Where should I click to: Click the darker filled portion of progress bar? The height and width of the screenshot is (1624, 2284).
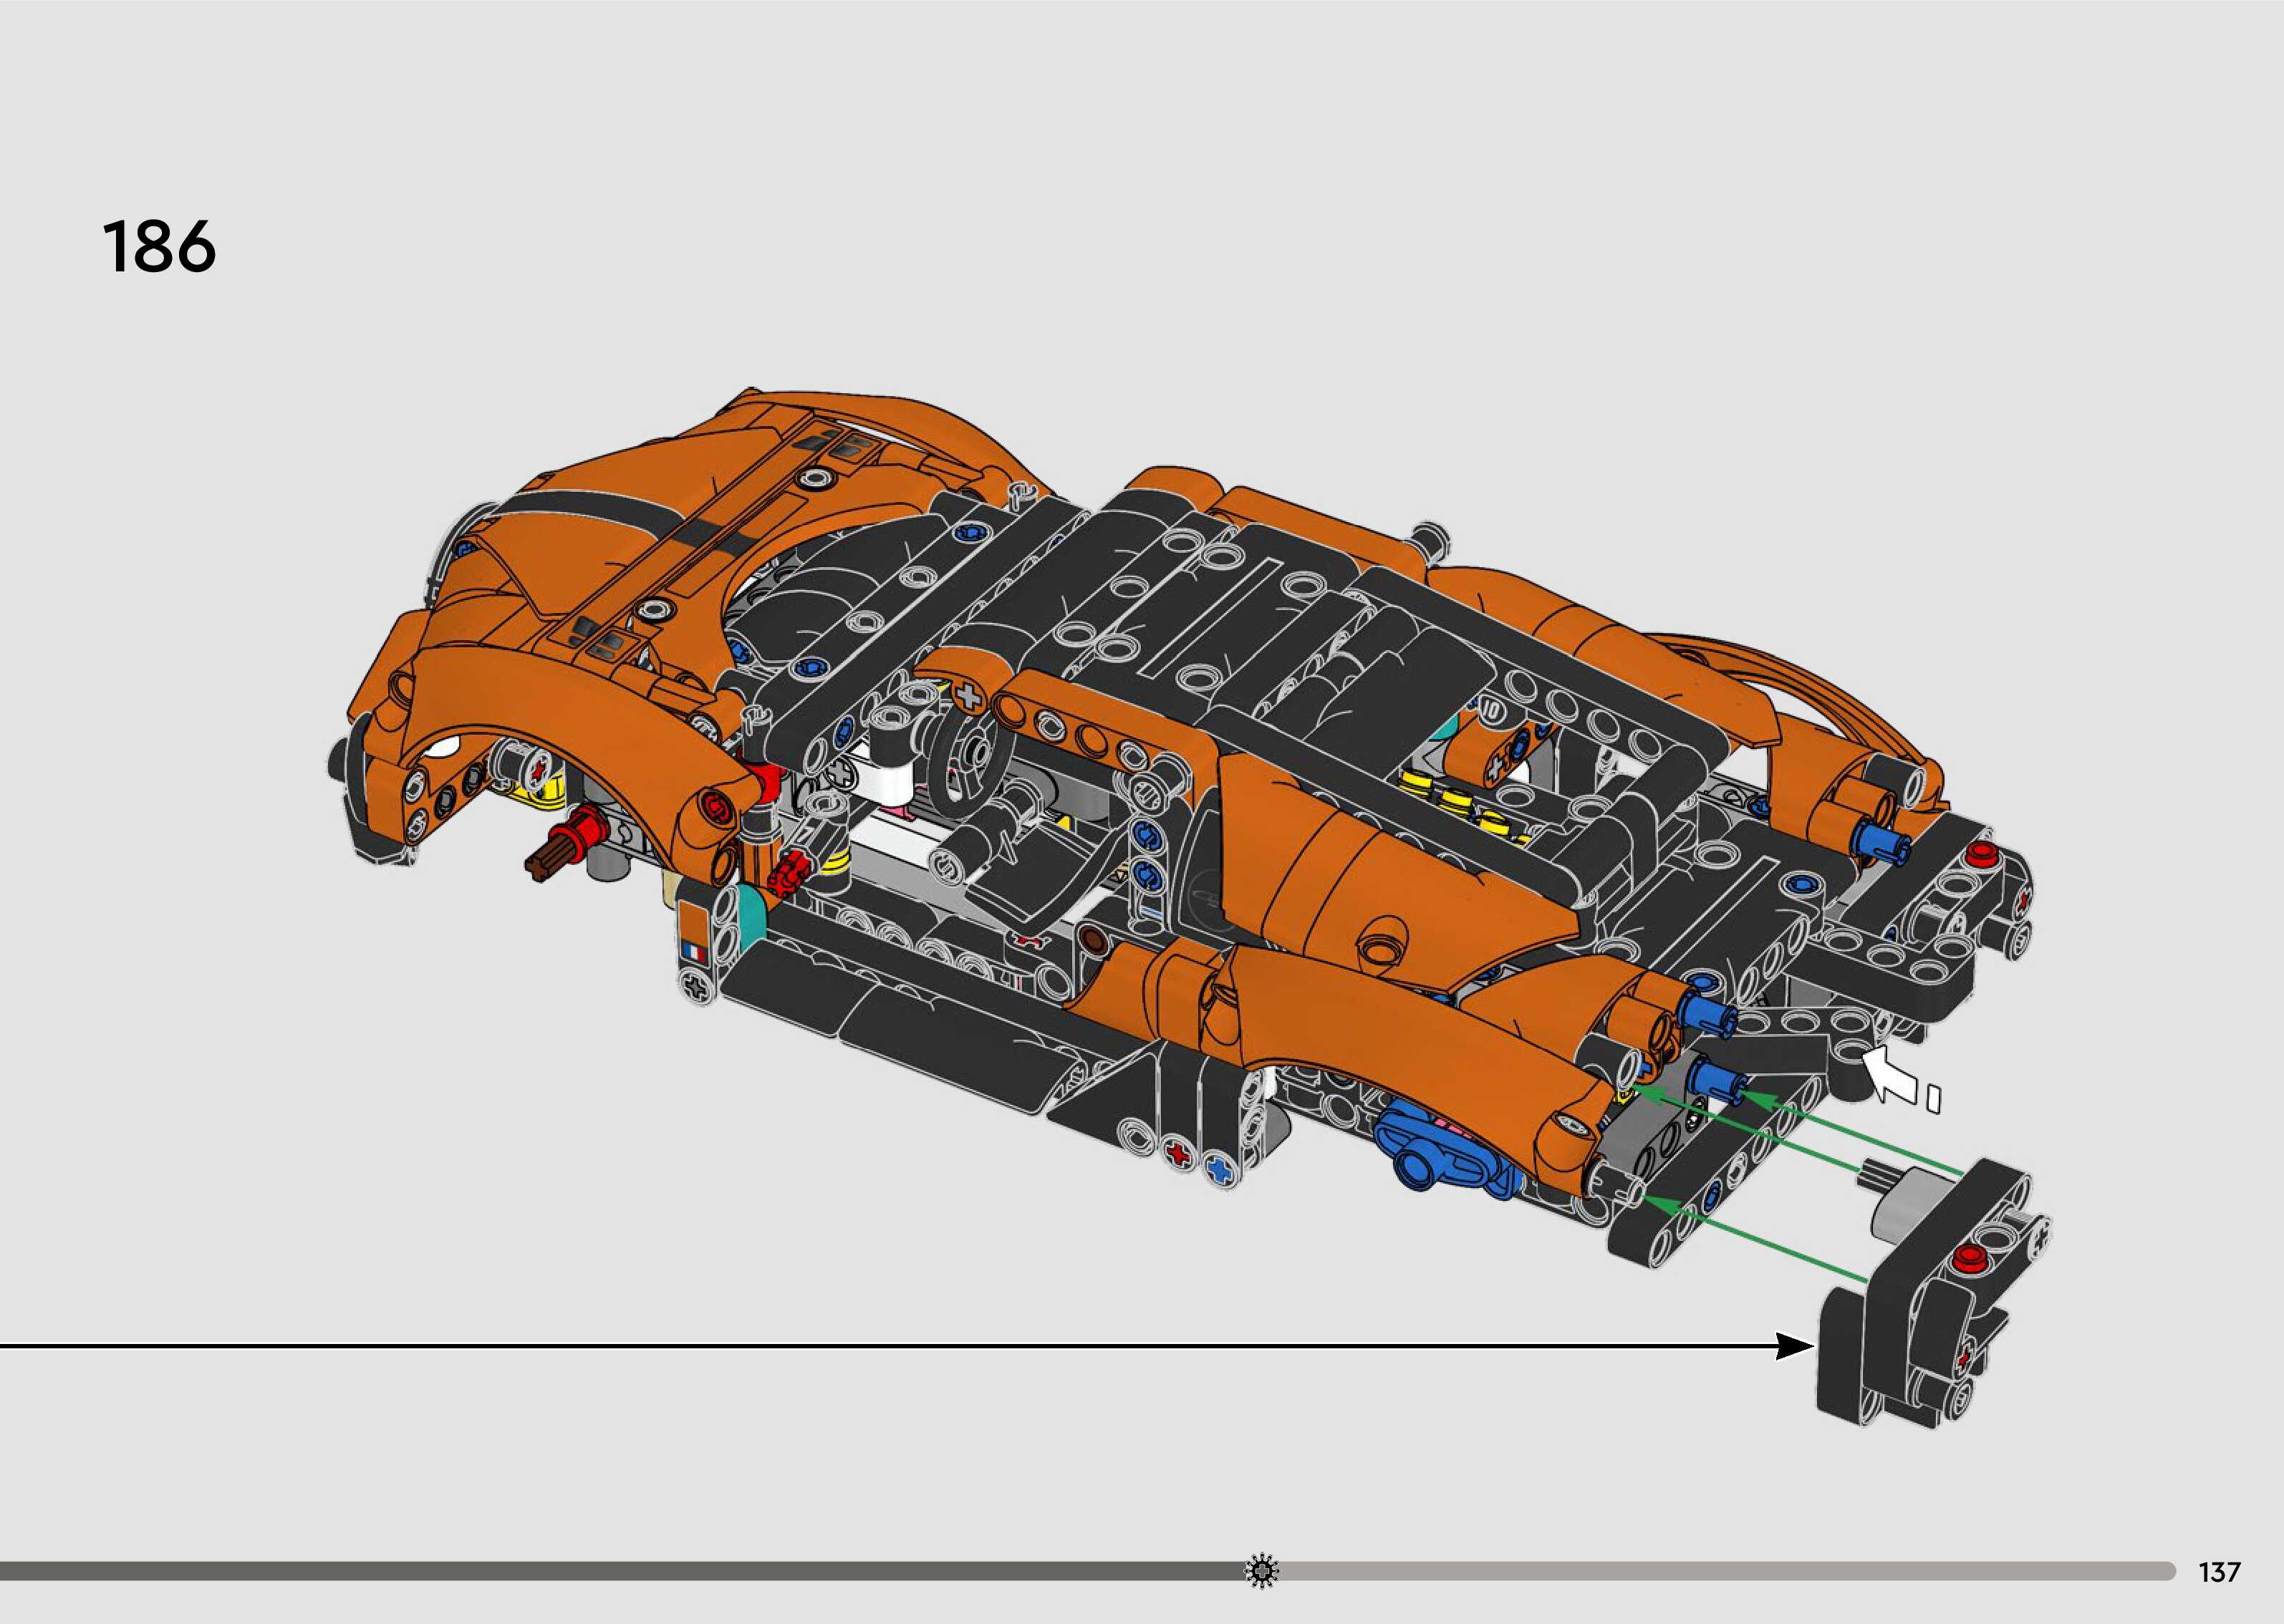[x=620, y=1571]
